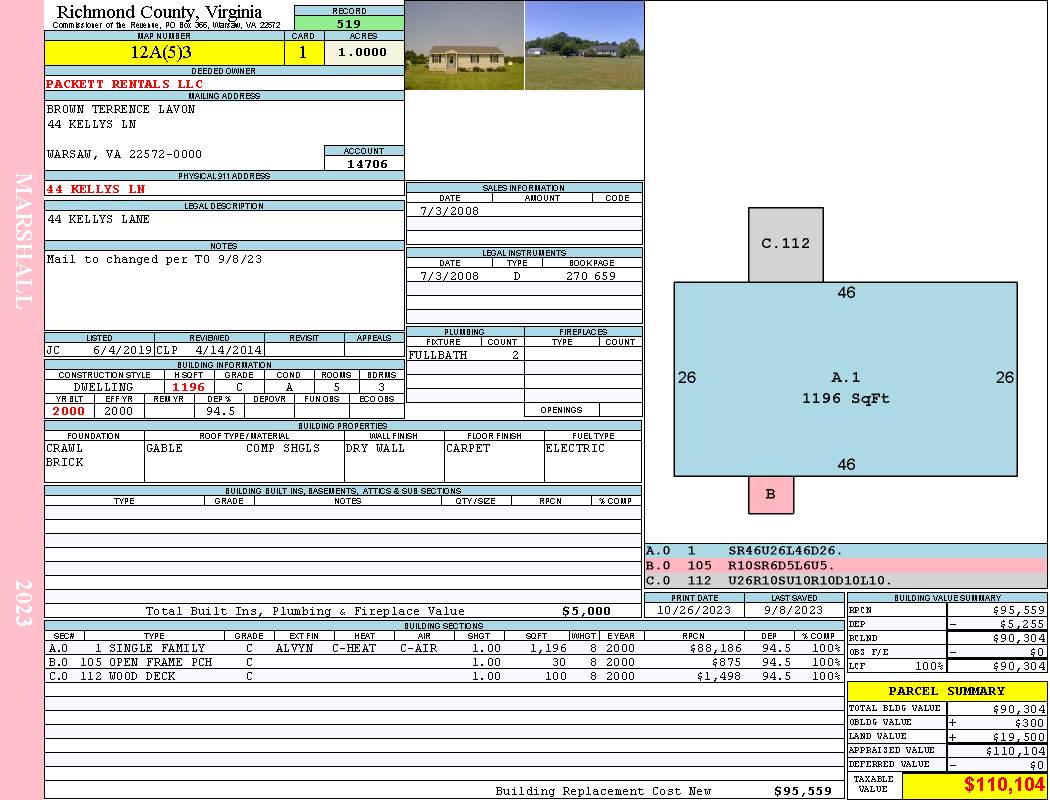The width and height of the screenshot is (1050, 800).
Task: Click the blue A.1 1196 SqFt sketch area
Action: (845, 387)
